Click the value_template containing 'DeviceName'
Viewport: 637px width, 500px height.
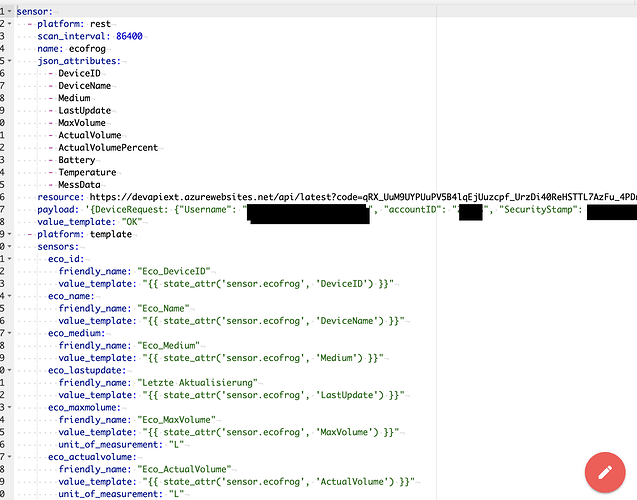(232, 321)
